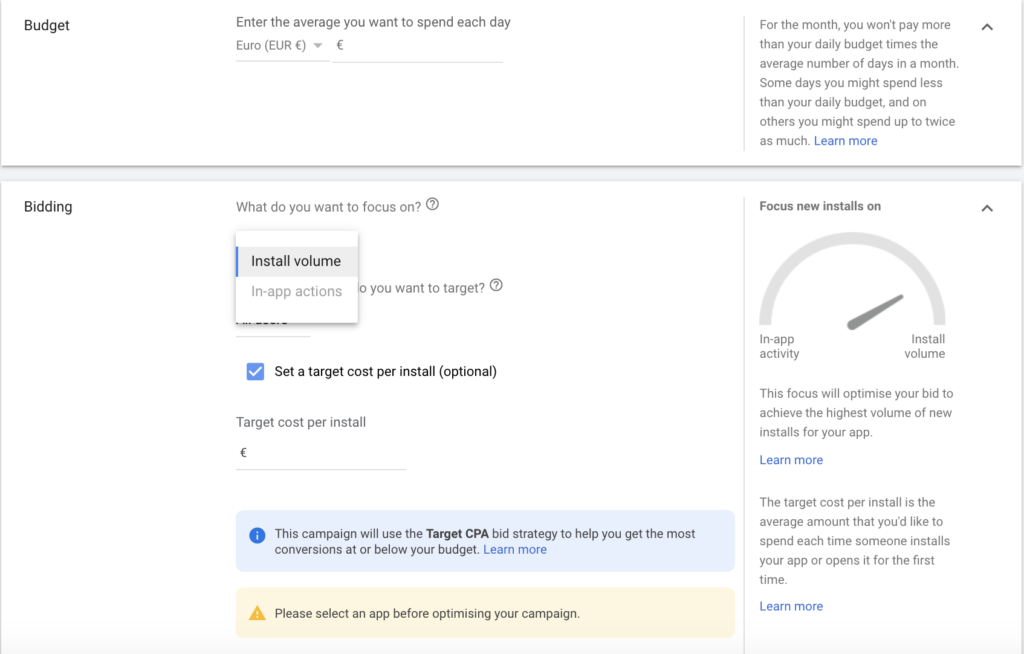Viewport: 1024px width, 654px height.
Task: Focus the daily budget amount field
Action: (x=417, y=46)
